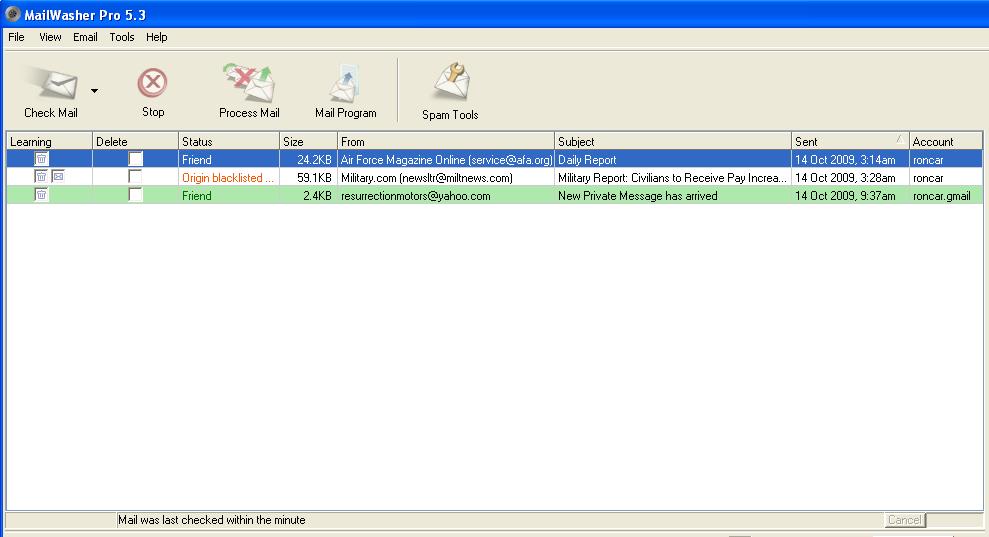Select 'Origin blacklisted ...' status text

pos(228,178)
